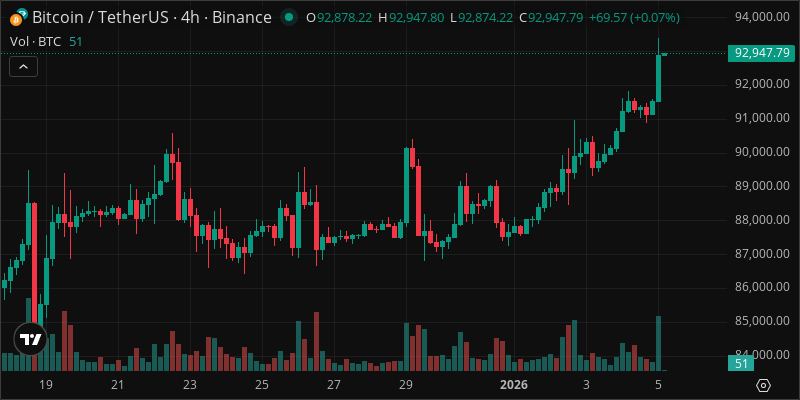This screenshot has height=400, width=800.
Task: Click the 92,000.00 price axis label
Action: point(762,84)
